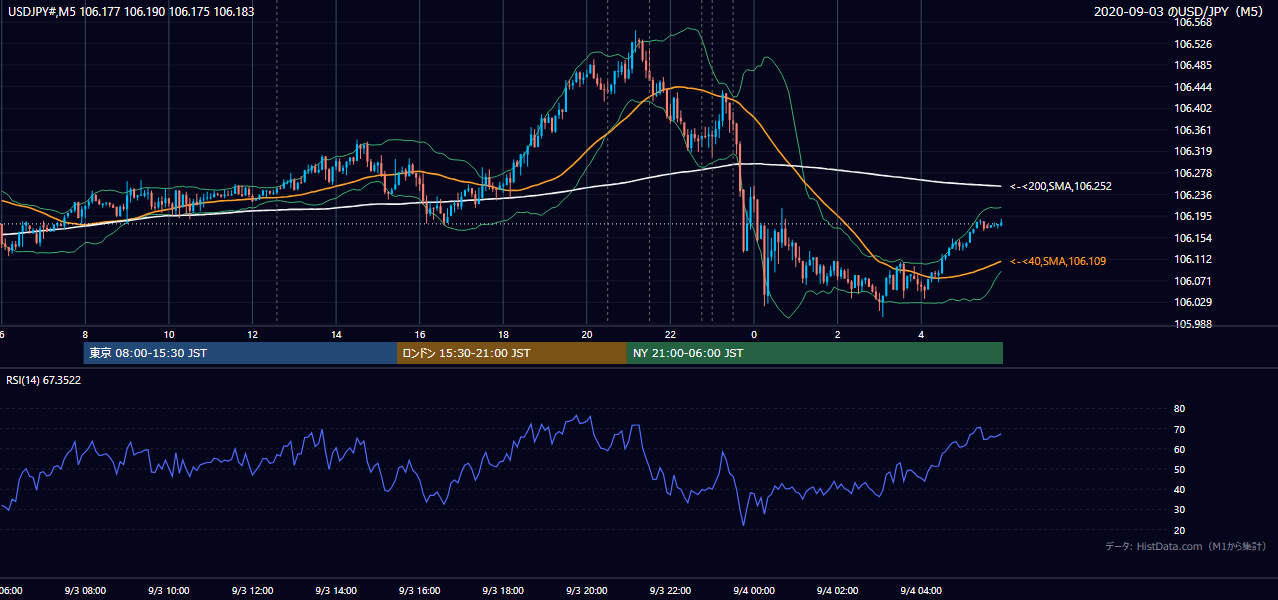Click the date label 9/4 04:00
1278x600 pixels.
(x=921, y=591)
